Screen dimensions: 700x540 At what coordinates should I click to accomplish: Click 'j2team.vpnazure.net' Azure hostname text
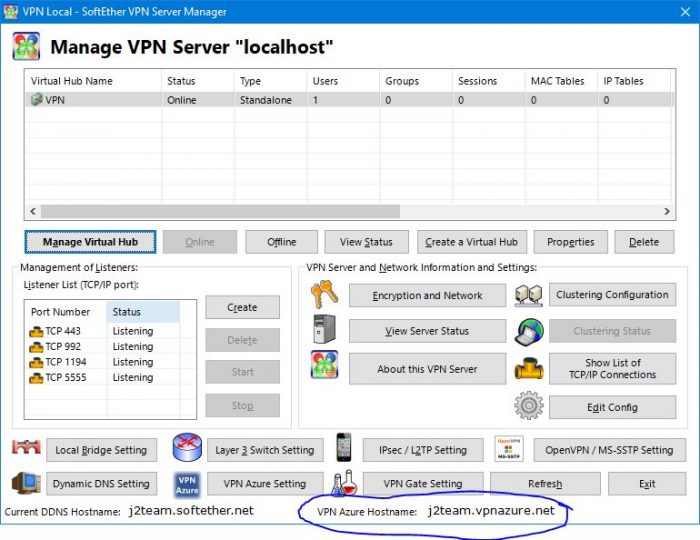click(x=491, y=511)
